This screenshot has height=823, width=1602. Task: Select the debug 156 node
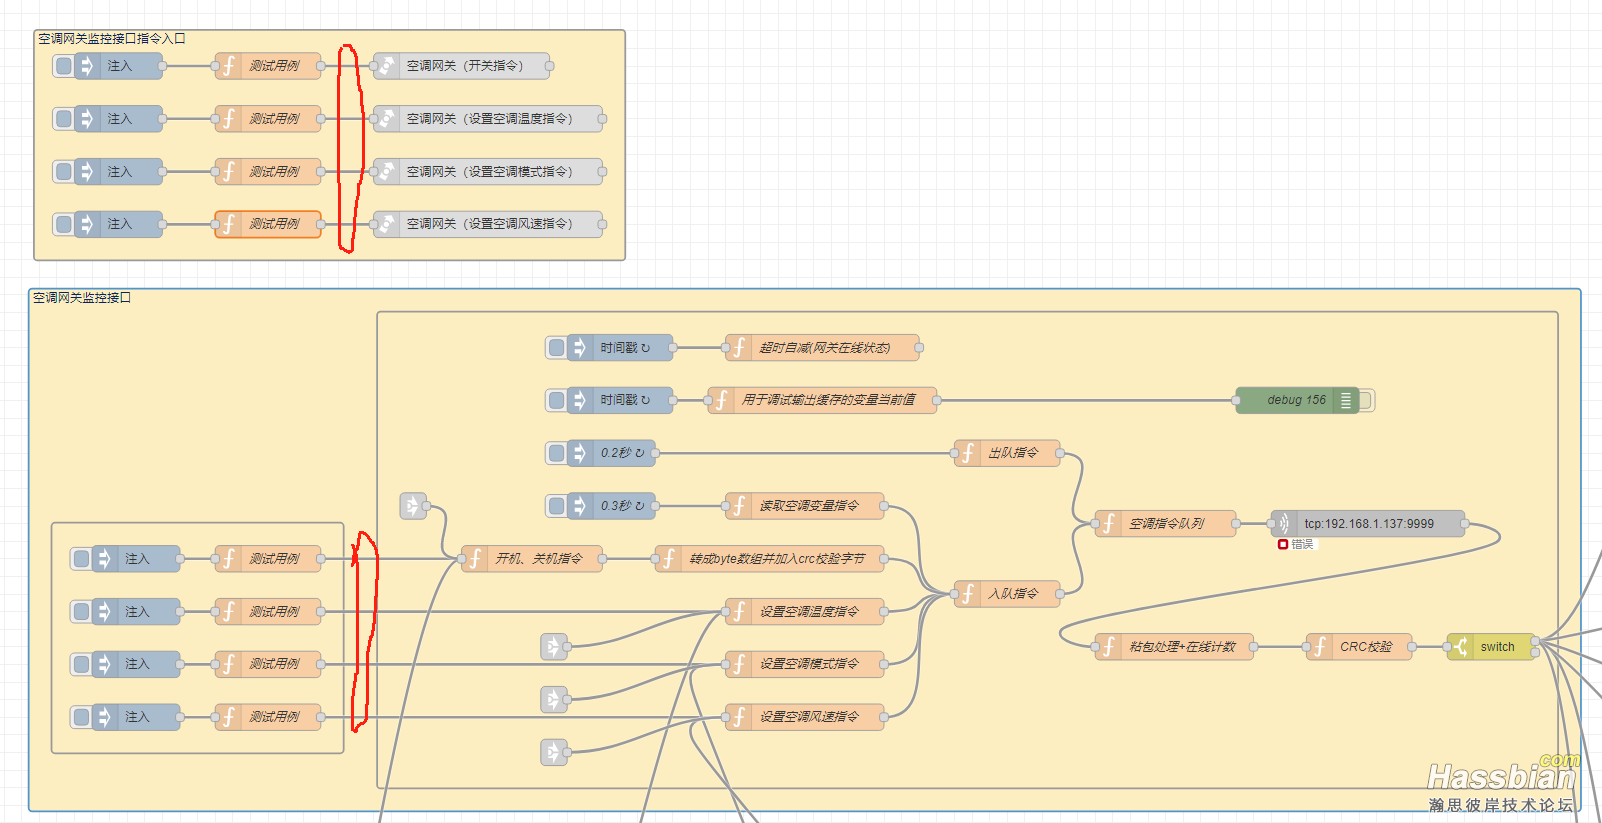1297,400
